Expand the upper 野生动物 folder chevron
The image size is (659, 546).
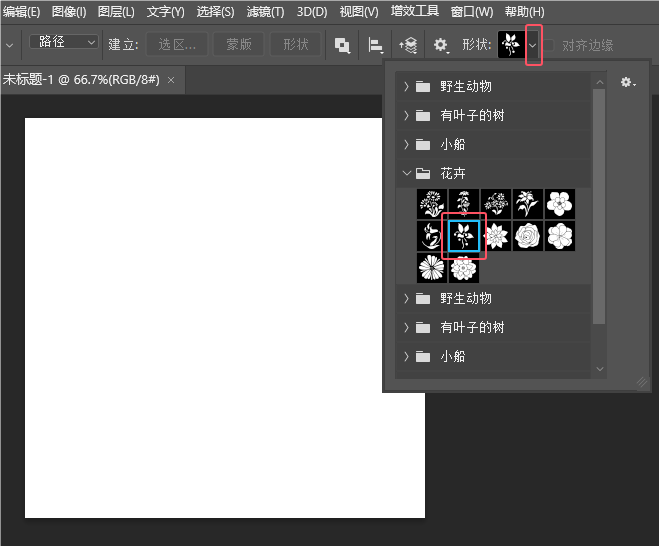tap(406, 86)
